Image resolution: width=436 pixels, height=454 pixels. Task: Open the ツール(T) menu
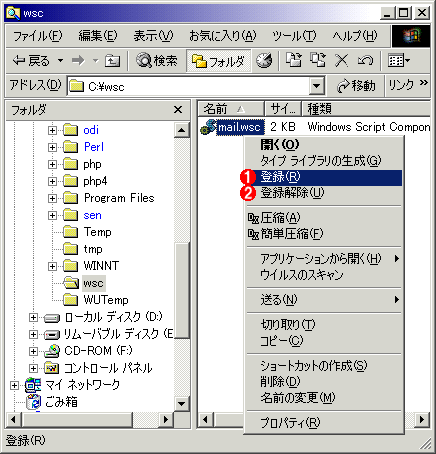(294, 36)
